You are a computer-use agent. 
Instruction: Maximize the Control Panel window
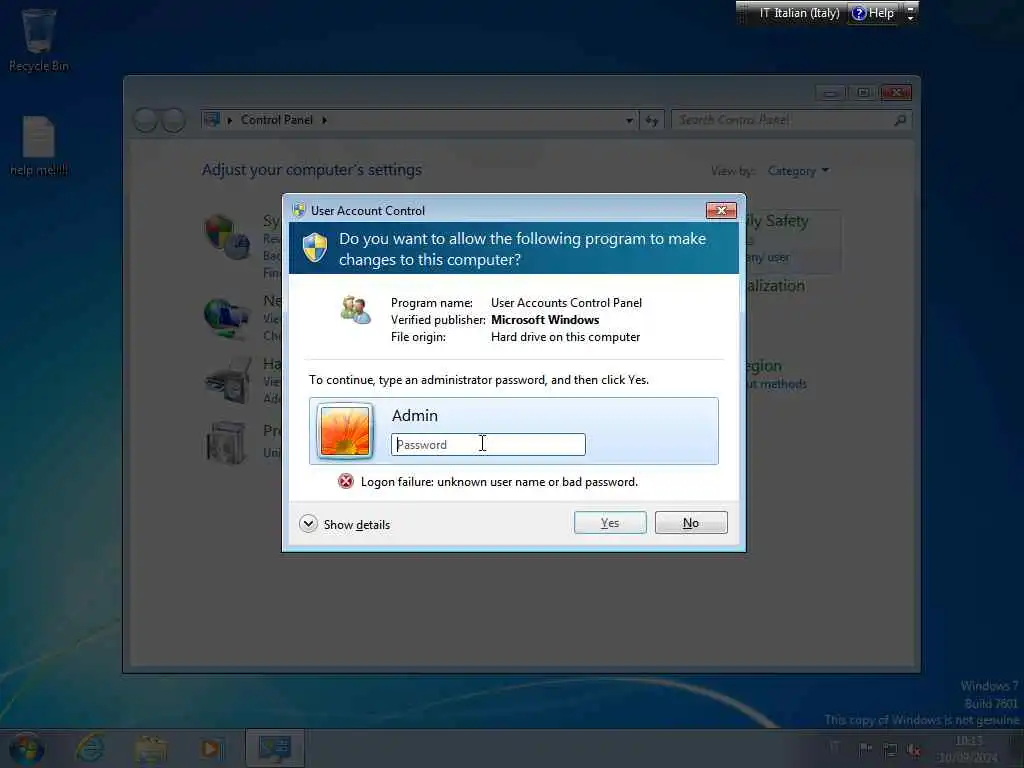click(863, 93)
